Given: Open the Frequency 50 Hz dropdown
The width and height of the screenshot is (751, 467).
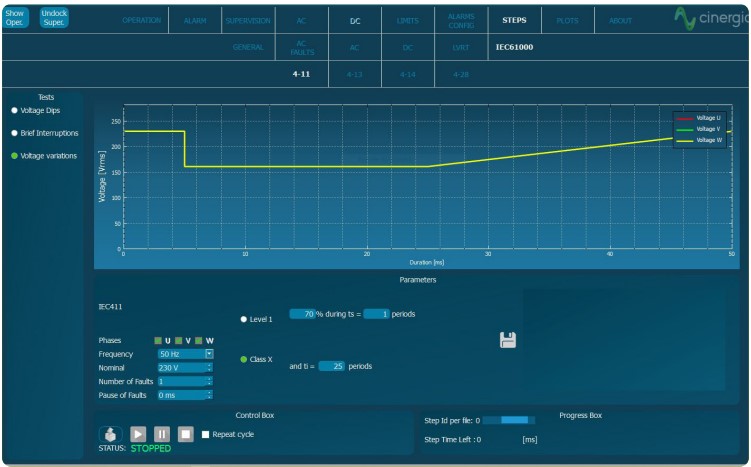Looking at the screenshot, I should pos(209,354).
